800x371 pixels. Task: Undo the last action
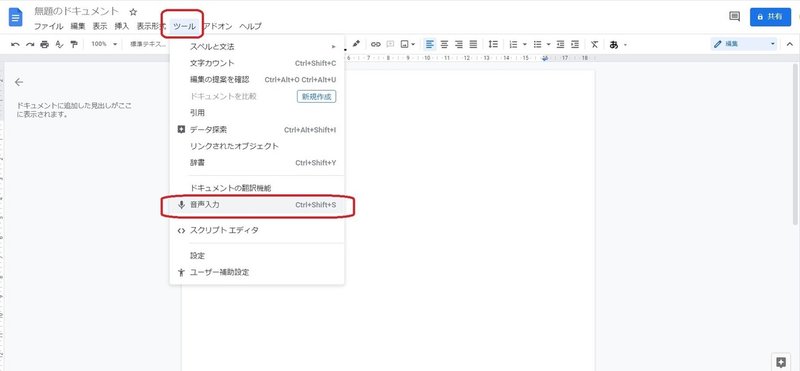(15, 44)
